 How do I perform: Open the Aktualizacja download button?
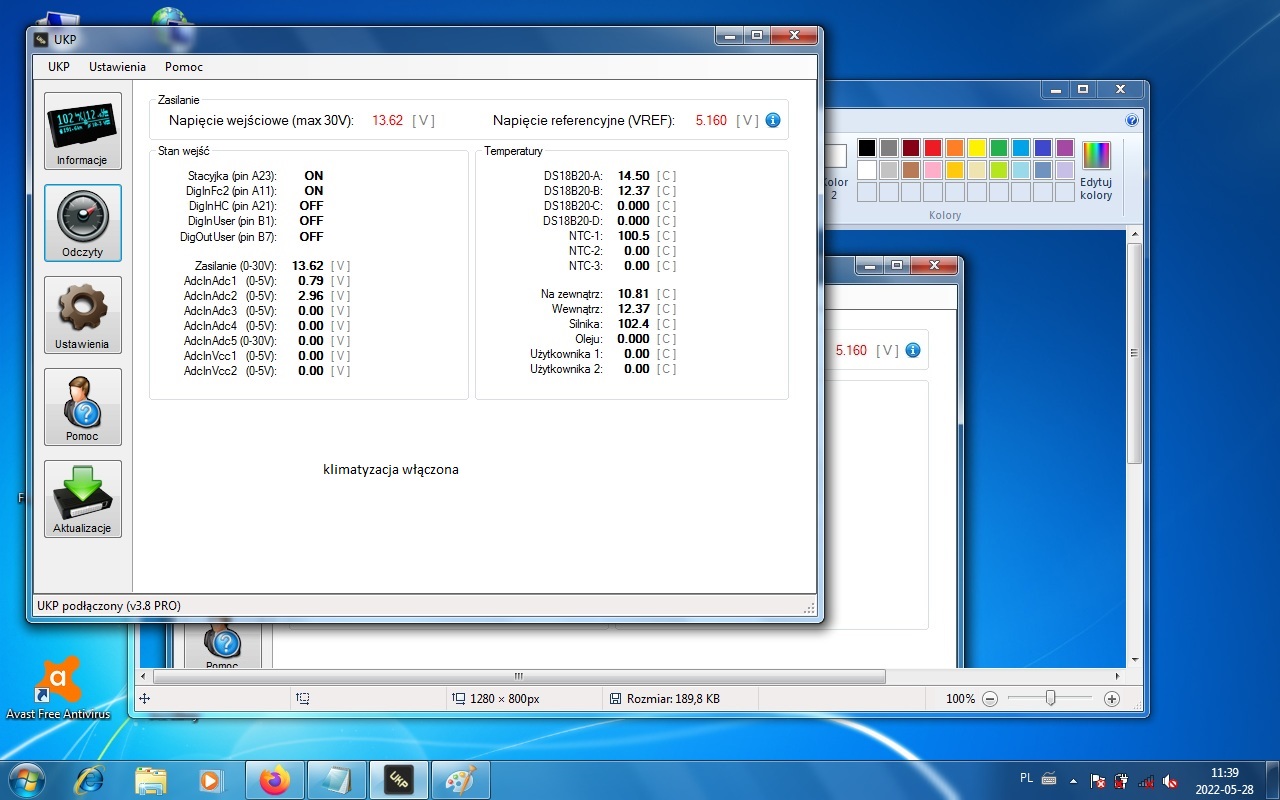82,499
